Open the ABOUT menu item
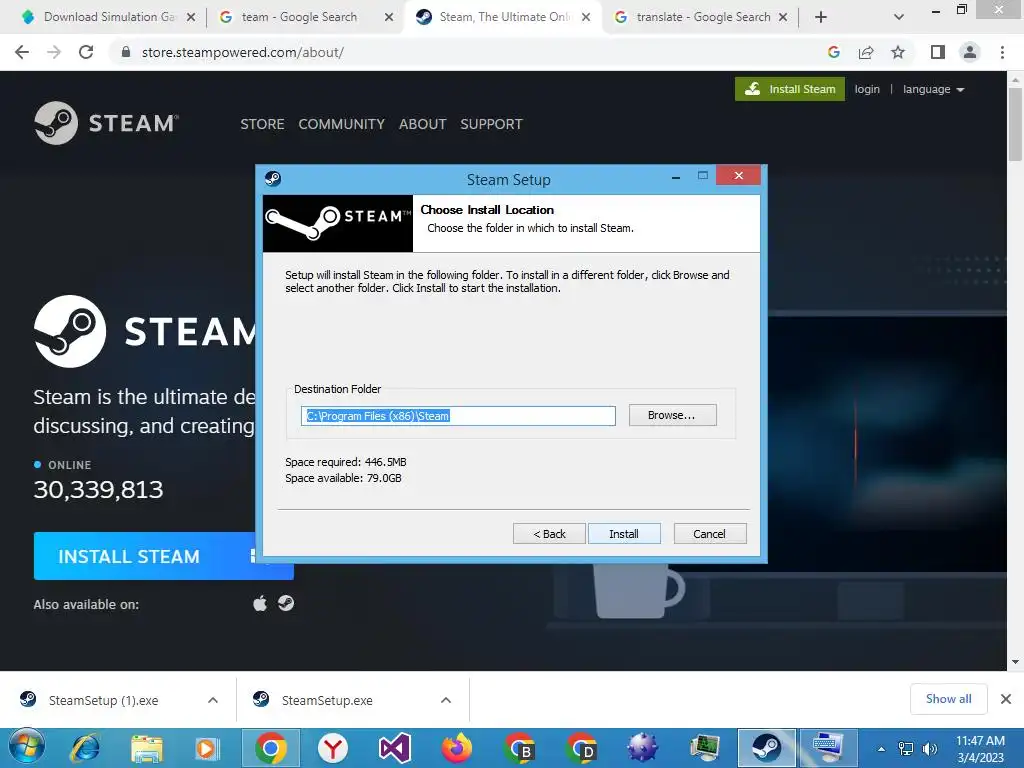Screen dimensions: 1024x768 pos(423,124)
